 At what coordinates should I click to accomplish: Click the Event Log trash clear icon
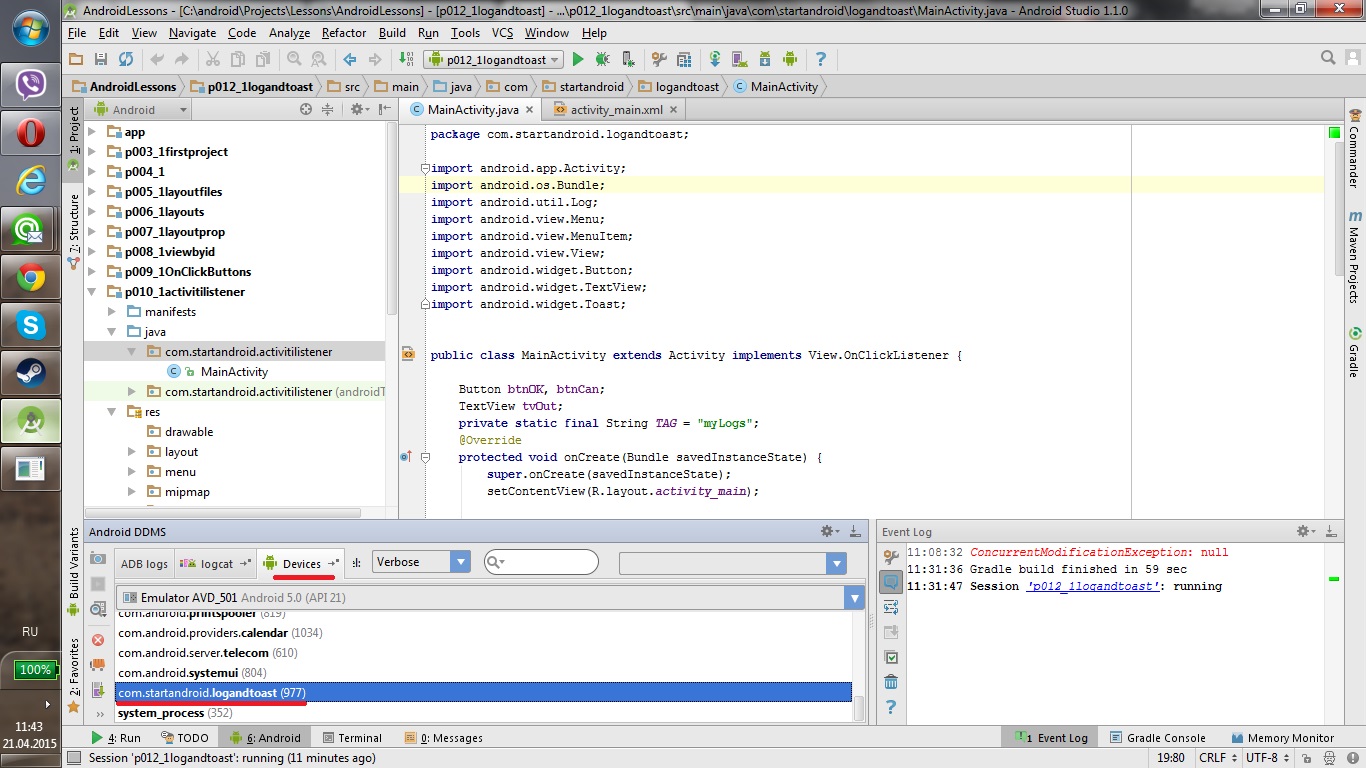click(x=891, y=682)
